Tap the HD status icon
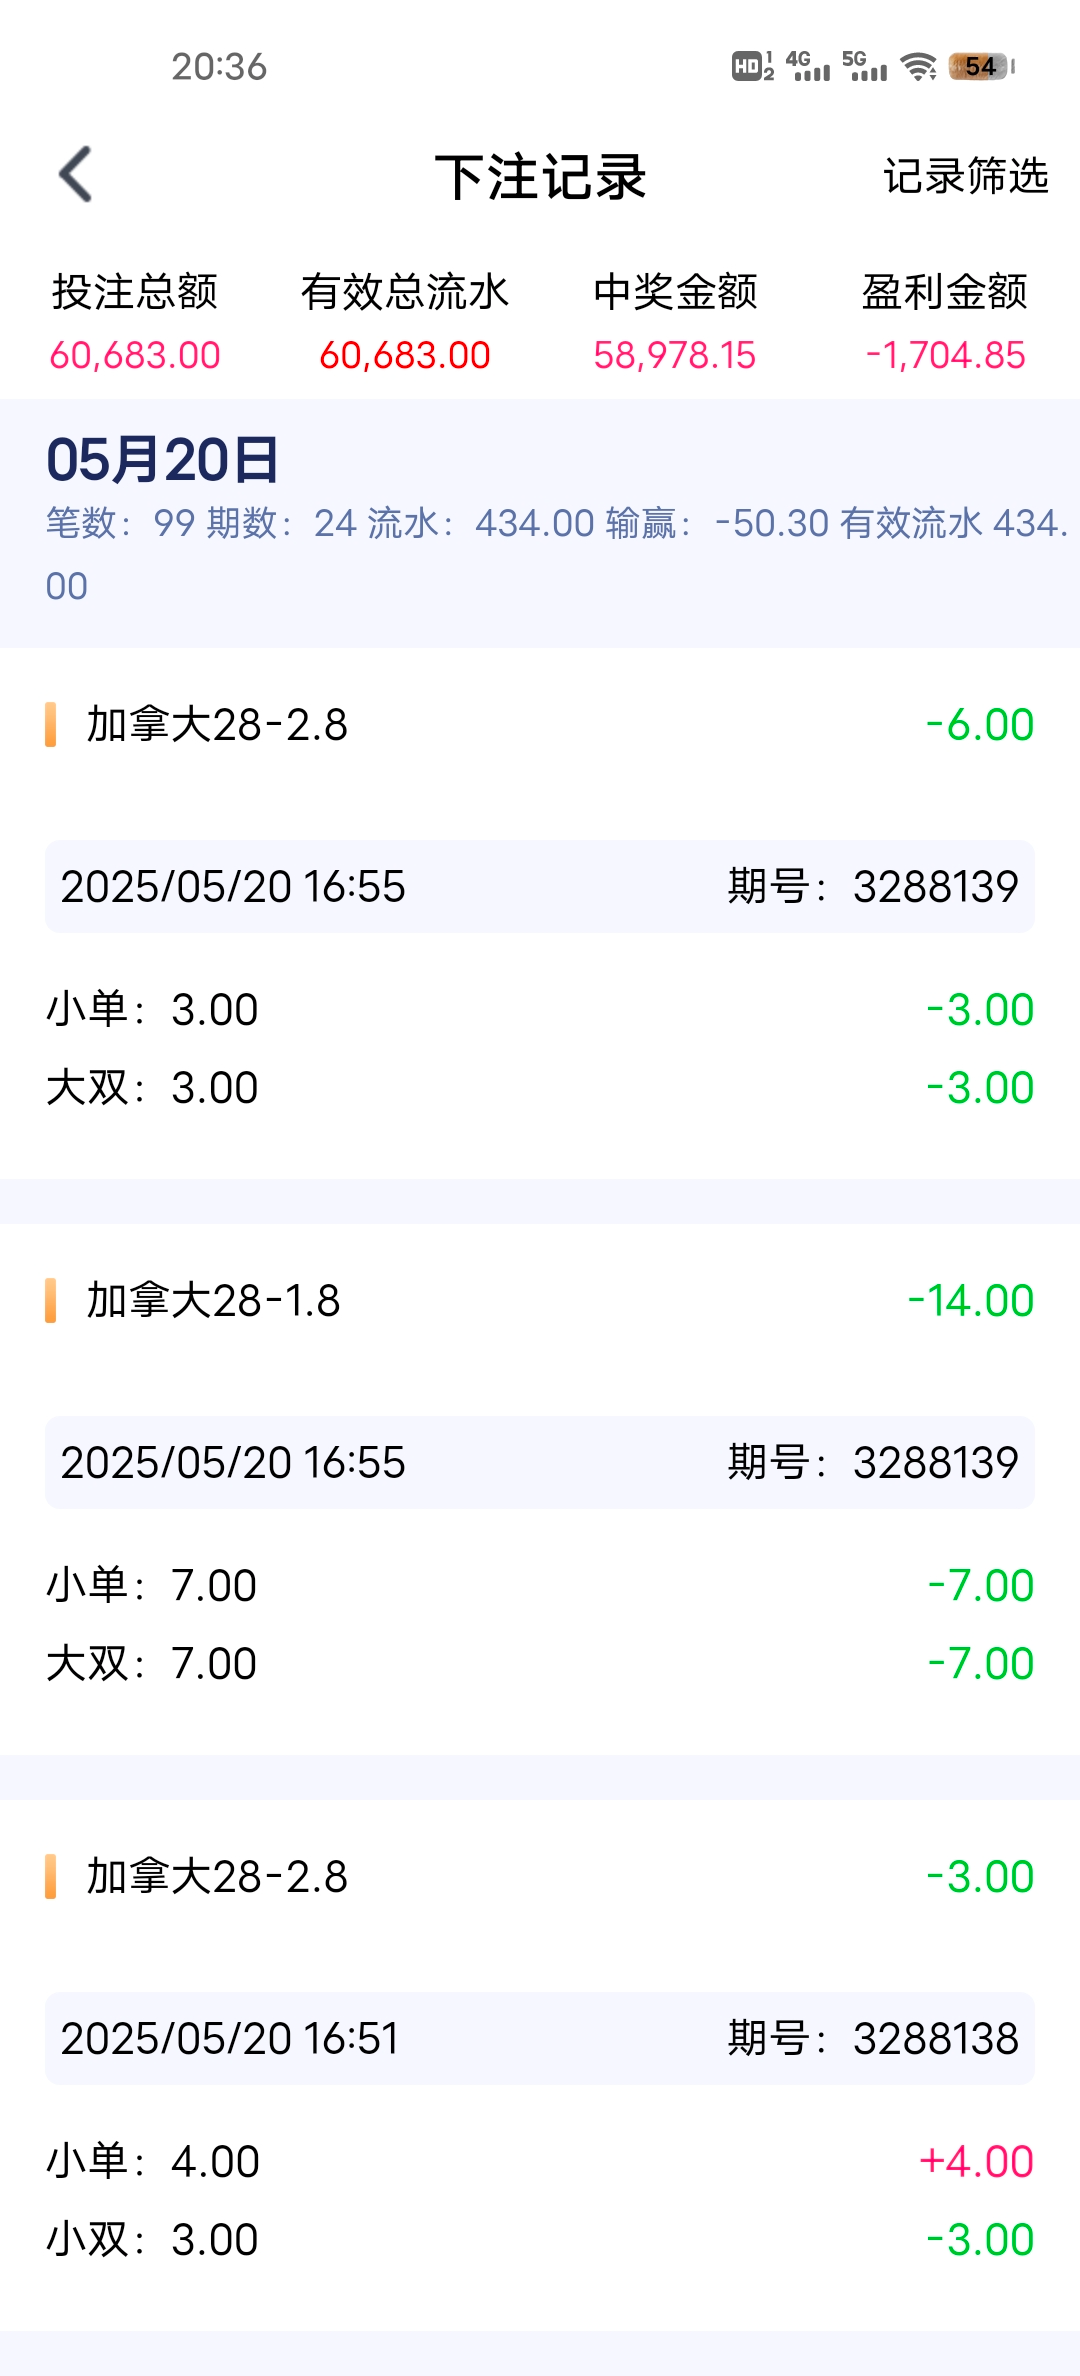The image size is (1080, 2376). click(752, 66)
